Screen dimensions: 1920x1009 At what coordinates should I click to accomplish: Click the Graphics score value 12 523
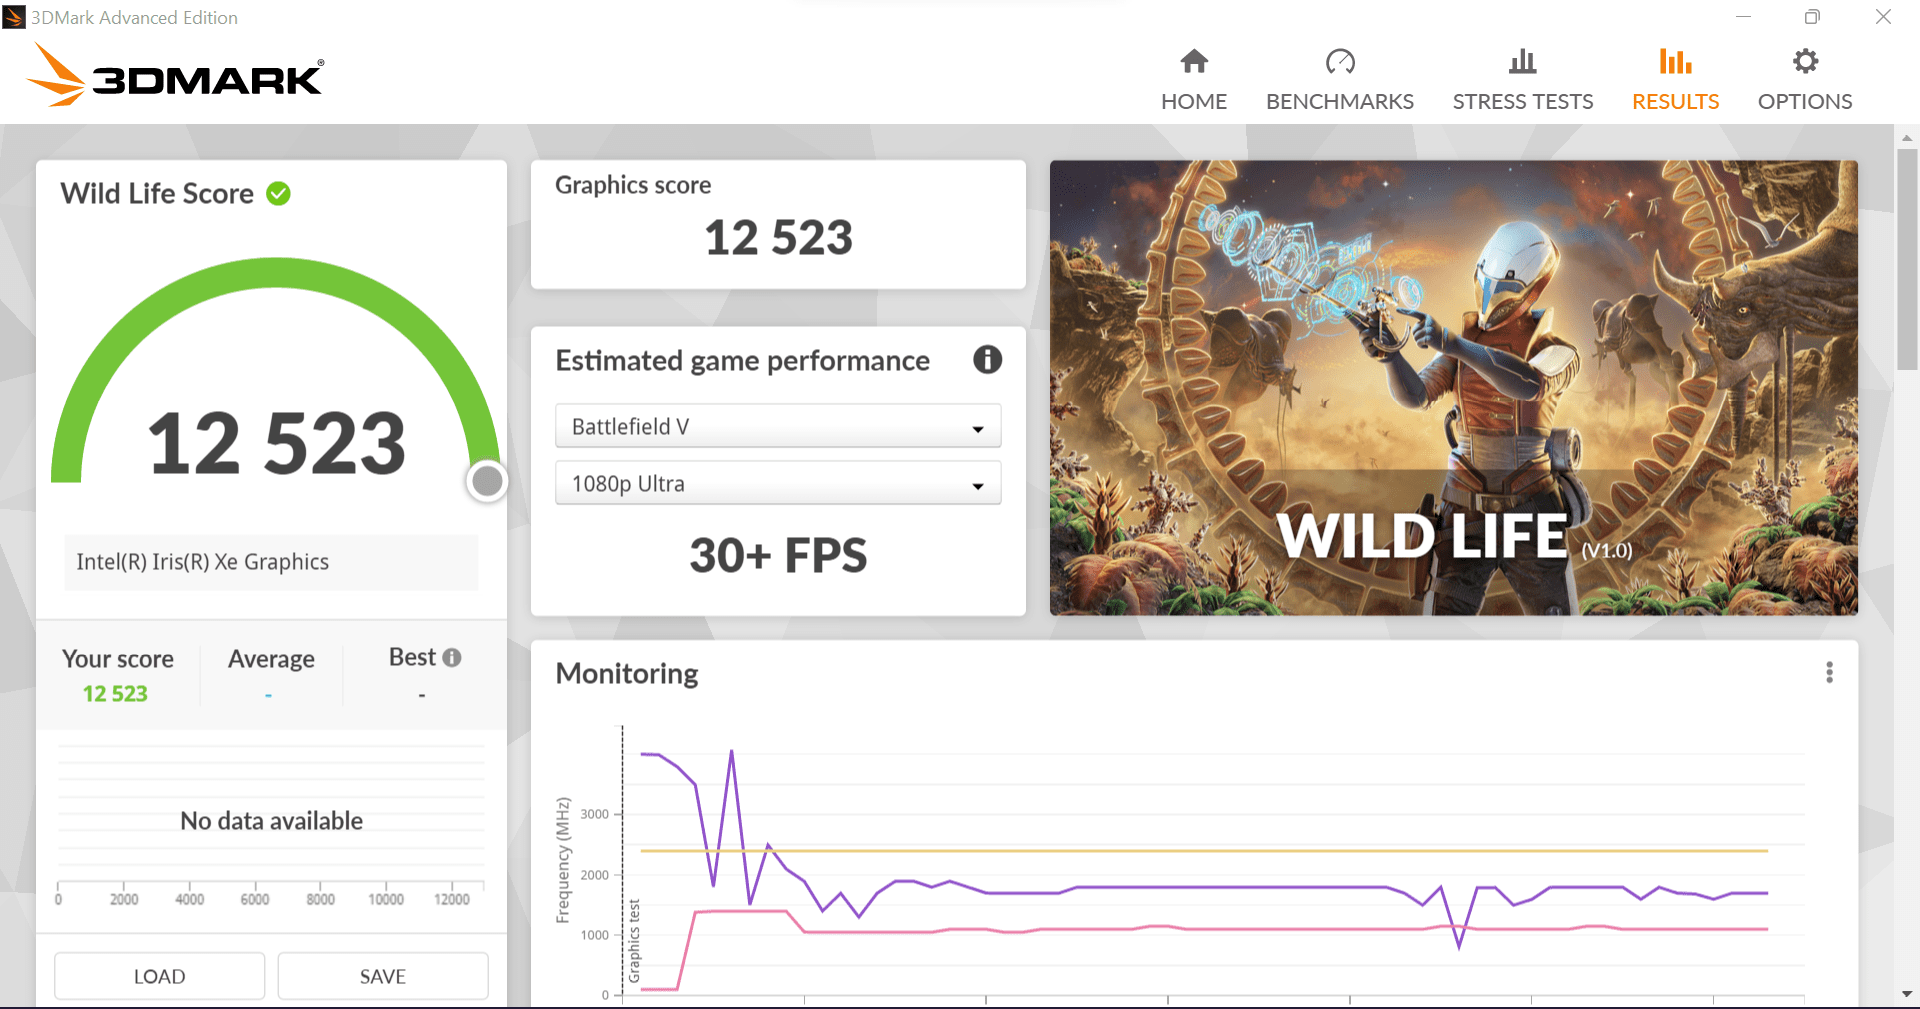(778, 238)
